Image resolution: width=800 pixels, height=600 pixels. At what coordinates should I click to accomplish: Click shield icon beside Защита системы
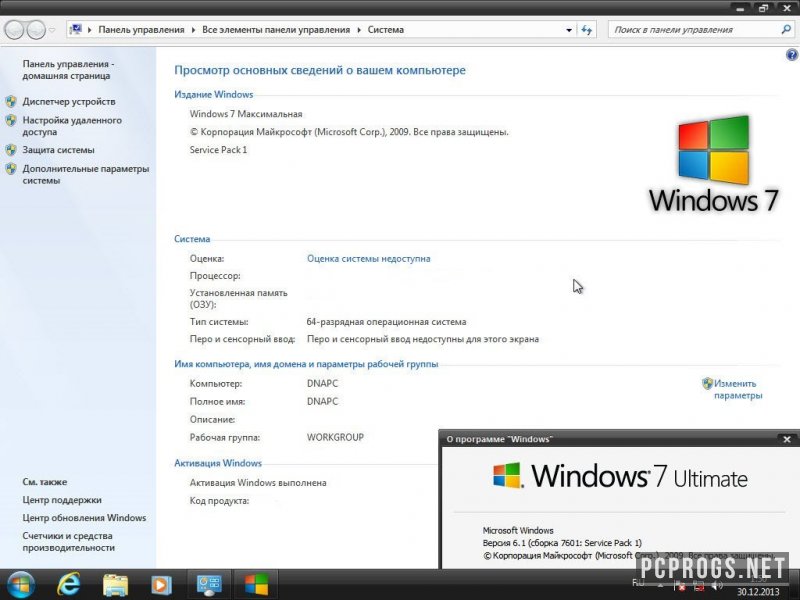[11, 150]
